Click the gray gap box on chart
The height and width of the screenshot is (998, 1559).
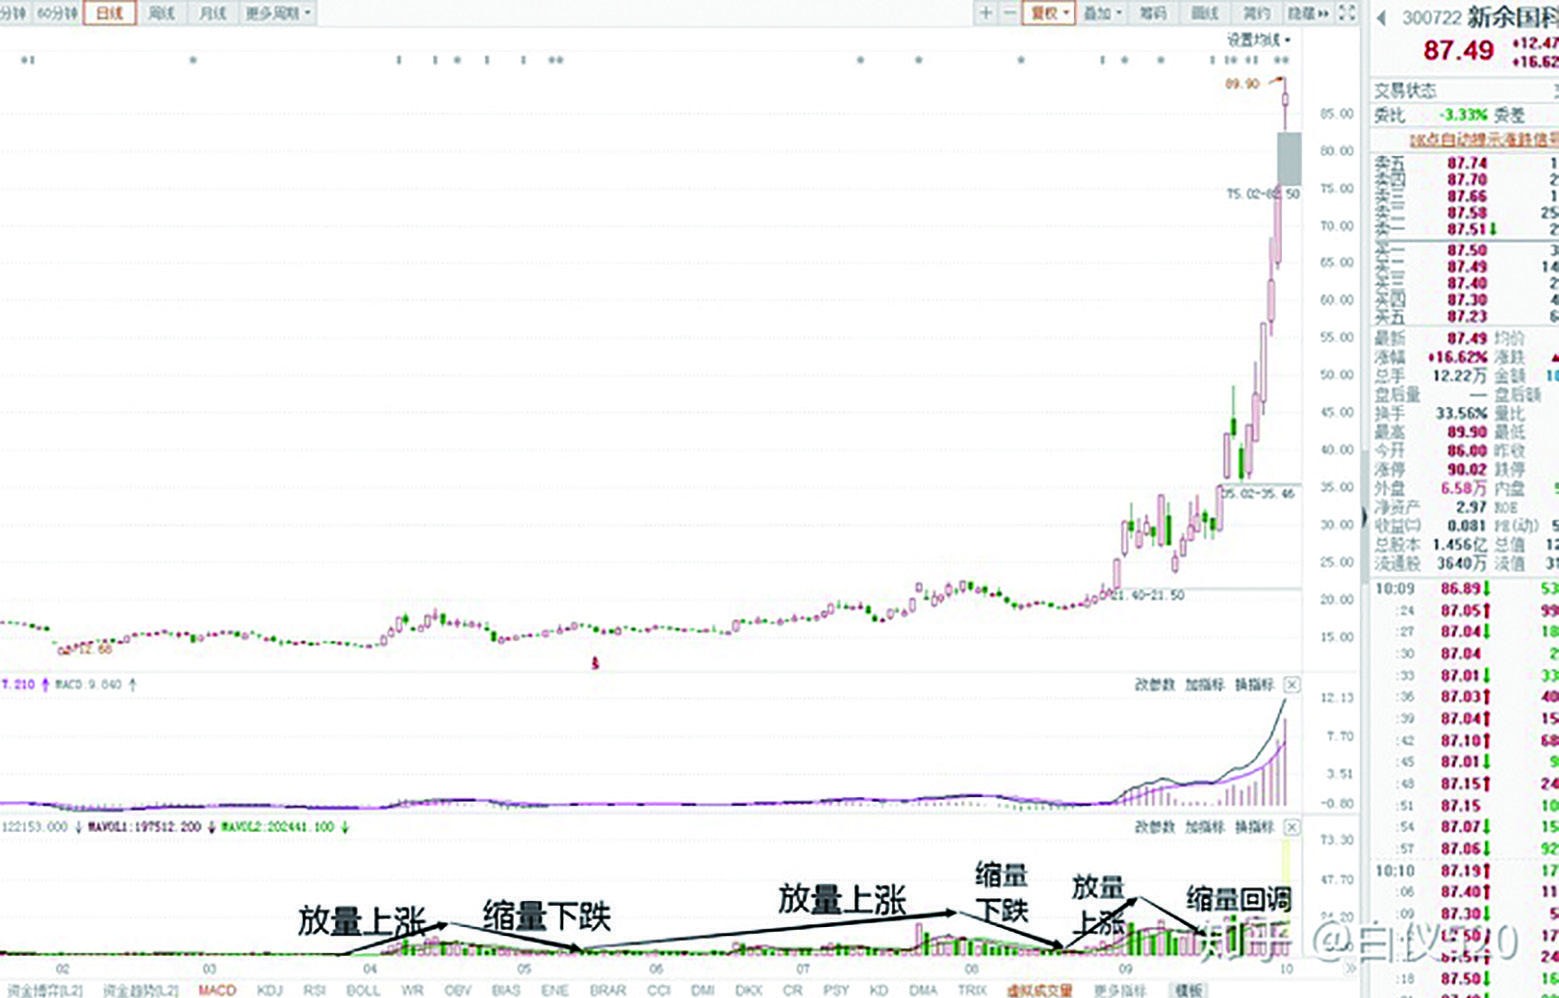tap(1289, 158)
